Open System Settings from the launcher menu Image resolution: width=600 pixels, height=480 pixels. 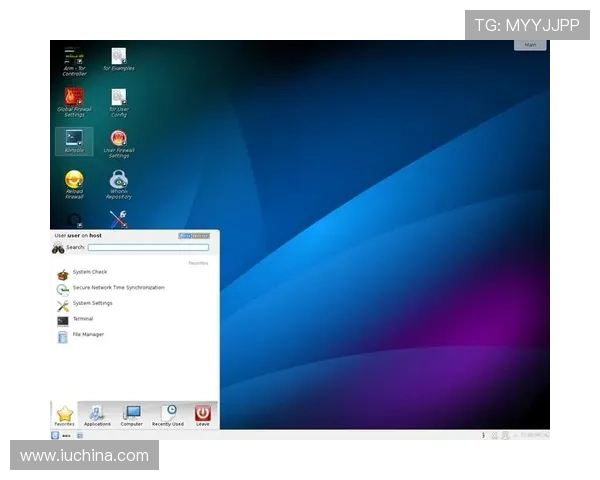[x=92, y=303]
